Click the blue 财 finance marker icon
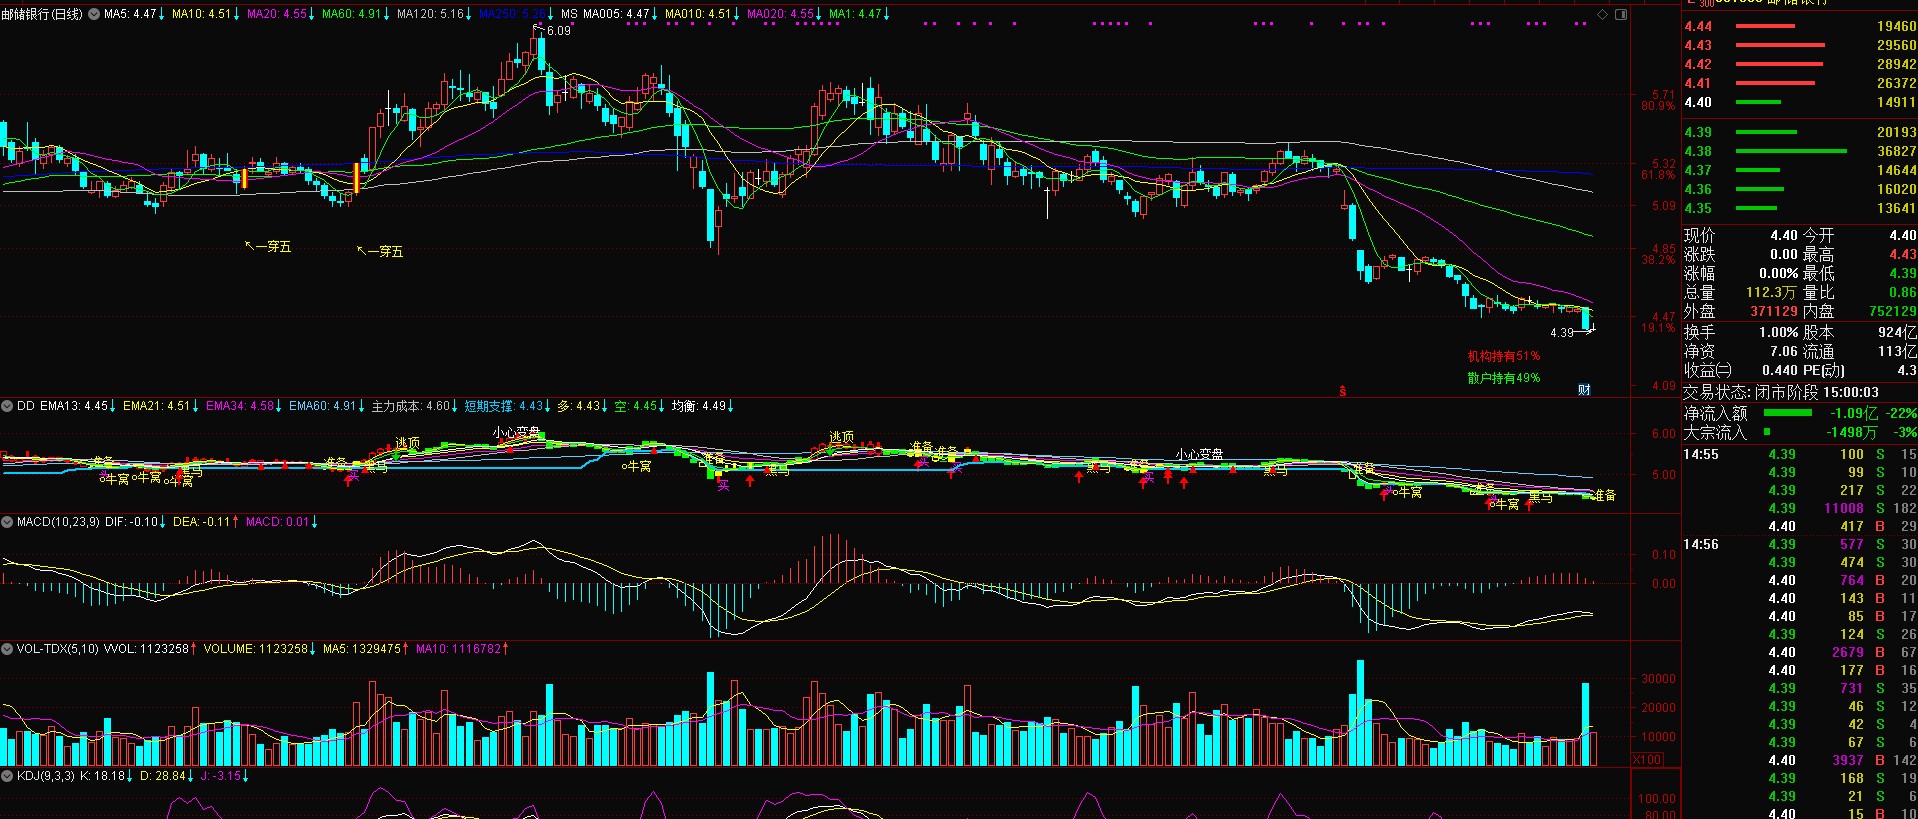 tap(1584, 390)
